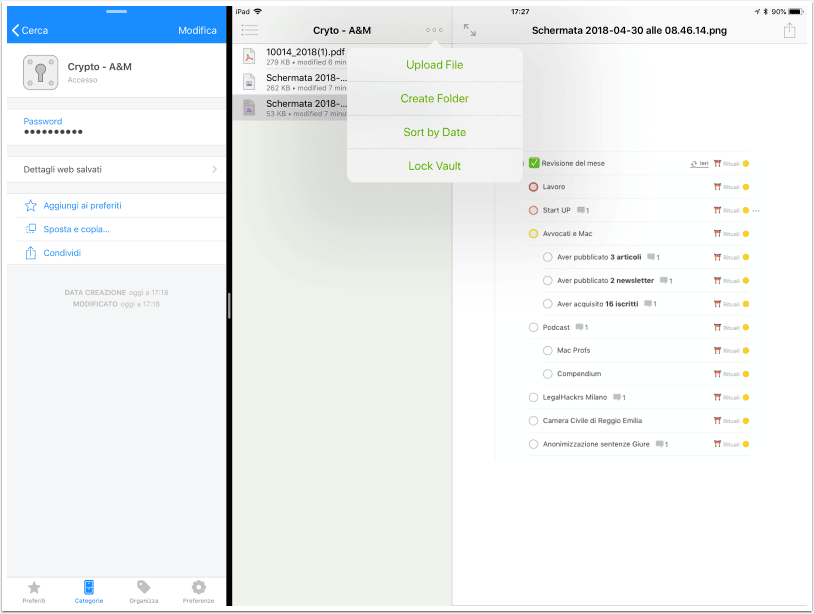This screenshot has width=814, height=614.
Task: Select Sort by Date in menu
Action: [x=435, y=132]
